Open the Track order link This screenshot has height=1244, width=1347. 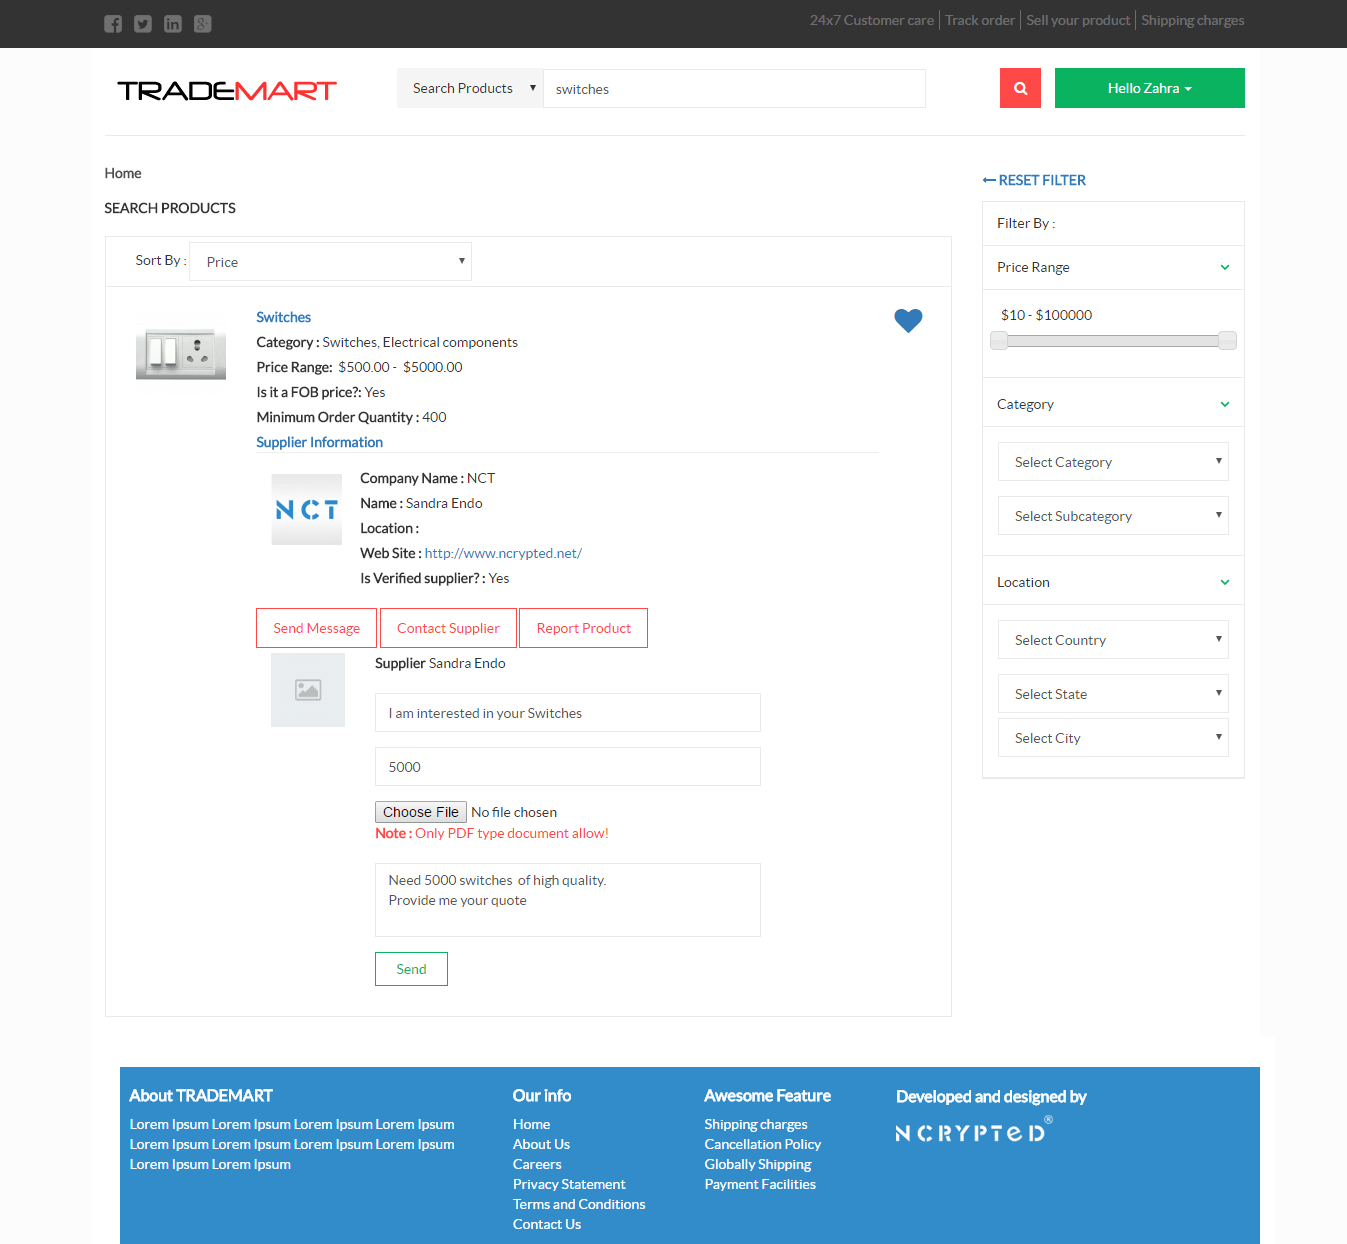(980, 20)
